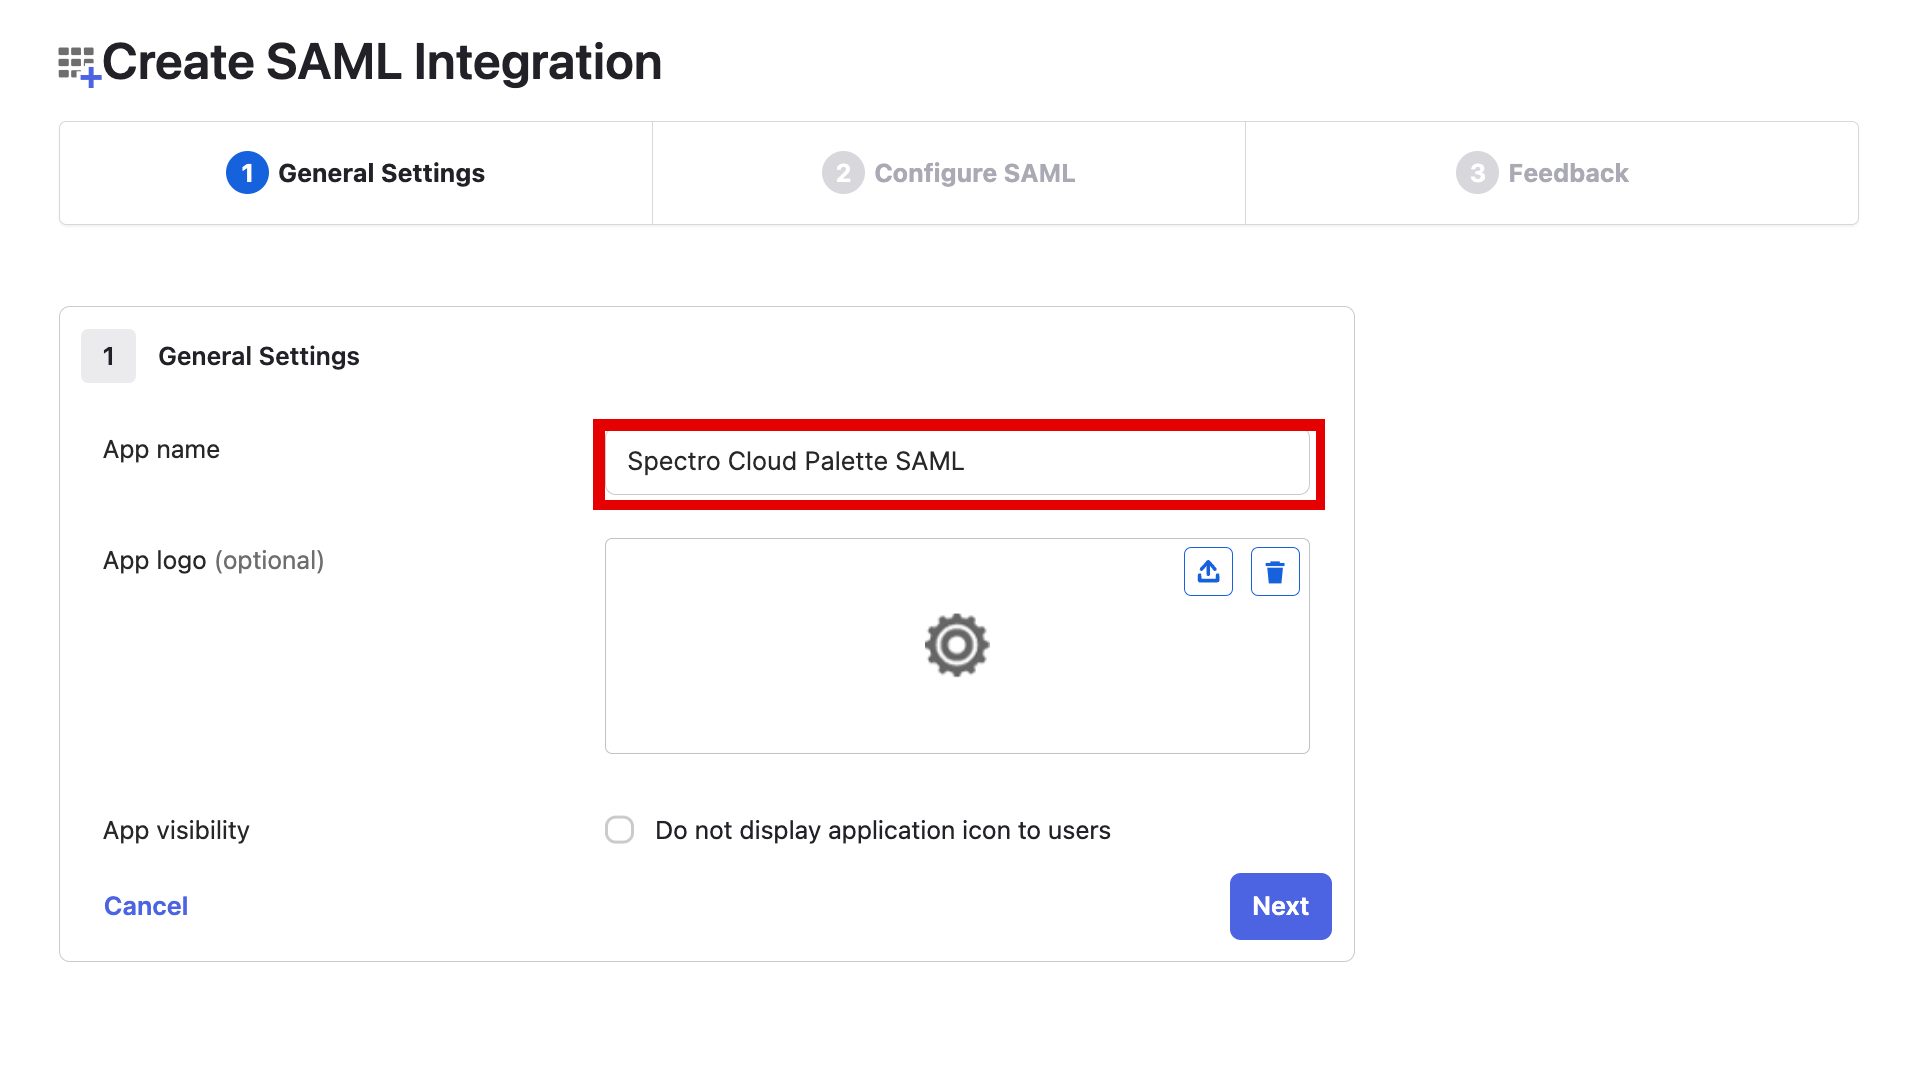This screenshot has width=1922, height=1078.
Task: Click the 'App visibility' label
Action: coord(176,831)
